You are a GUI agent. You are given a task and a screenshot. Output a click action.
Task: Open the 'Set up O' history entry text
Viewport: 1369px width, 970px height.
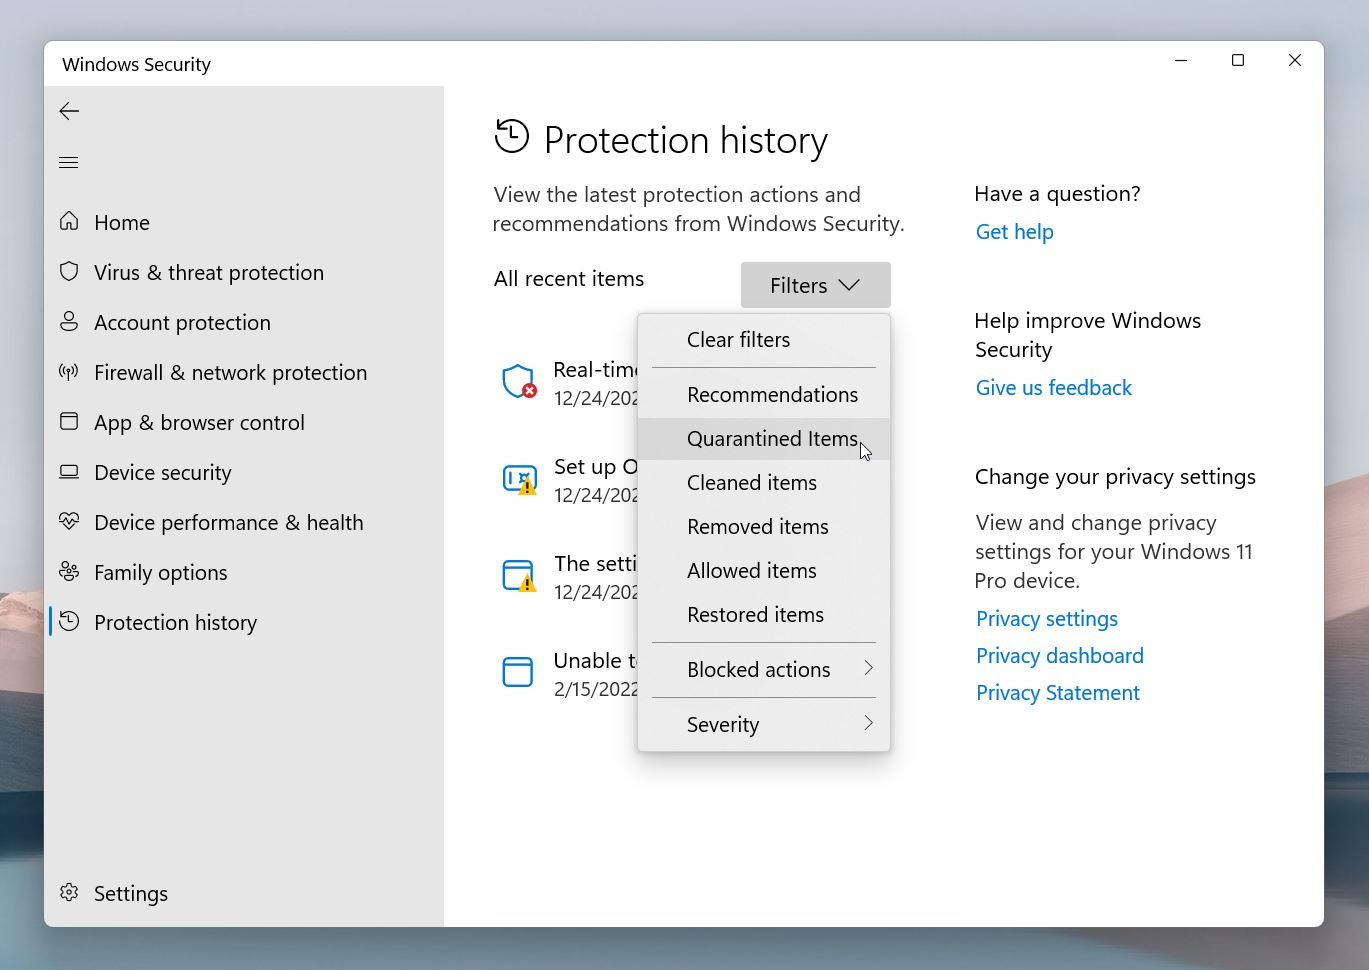pyautogui.click(x=596, y=467)
